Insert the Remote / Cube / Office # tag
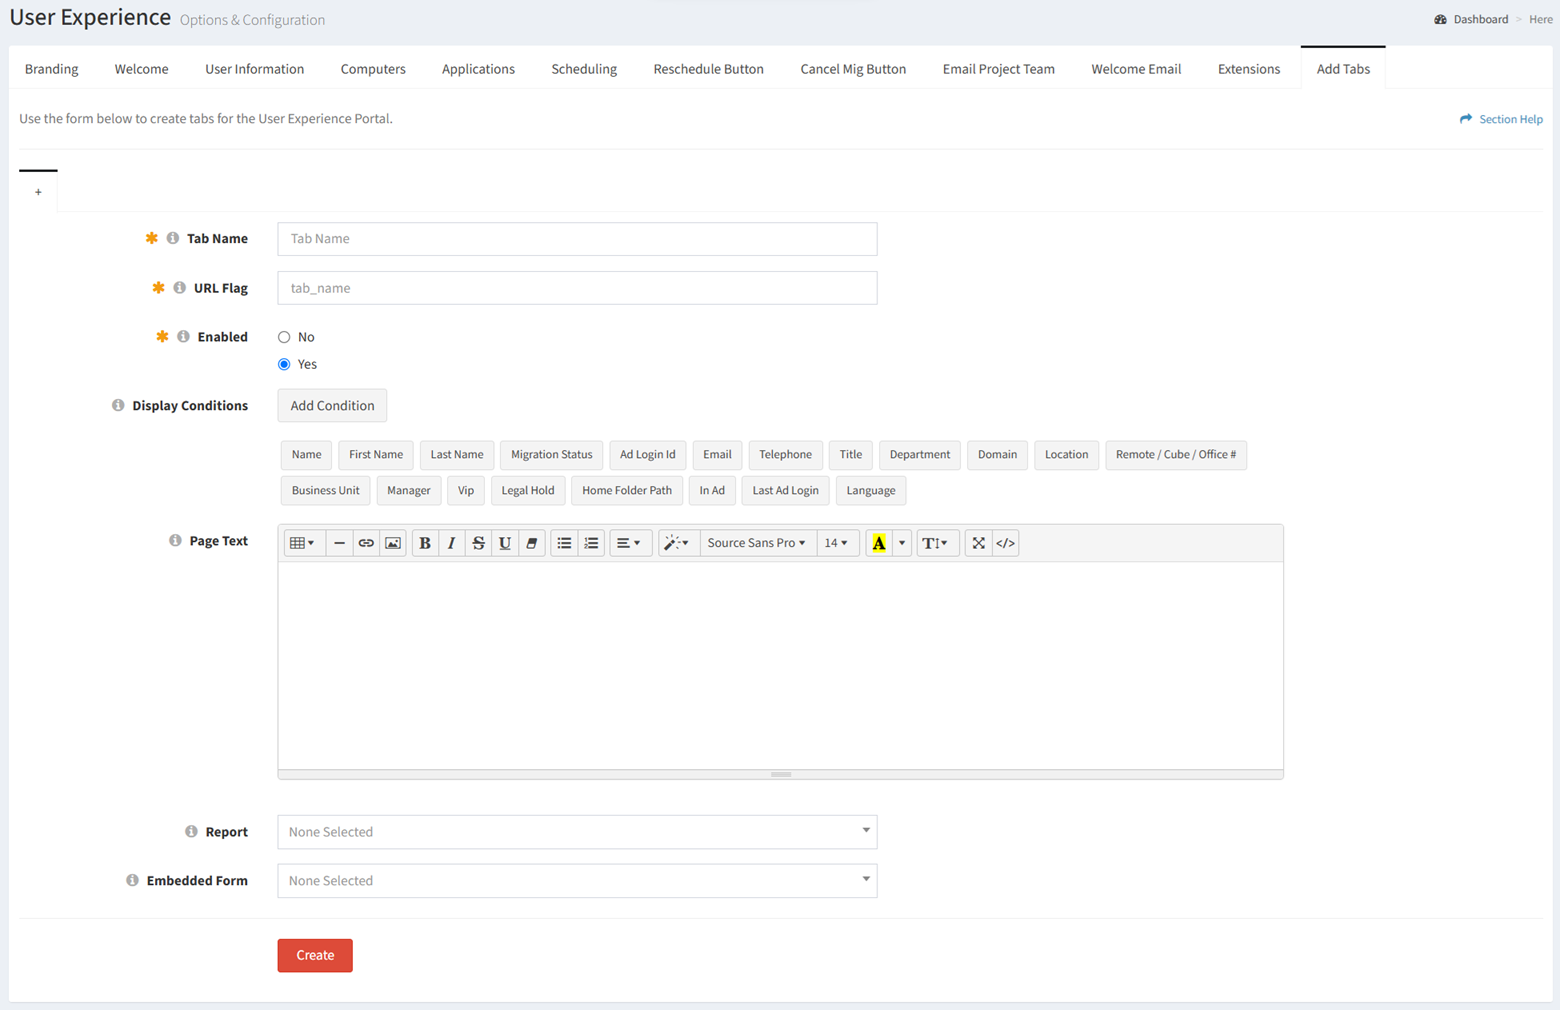 pos(1176,454)
